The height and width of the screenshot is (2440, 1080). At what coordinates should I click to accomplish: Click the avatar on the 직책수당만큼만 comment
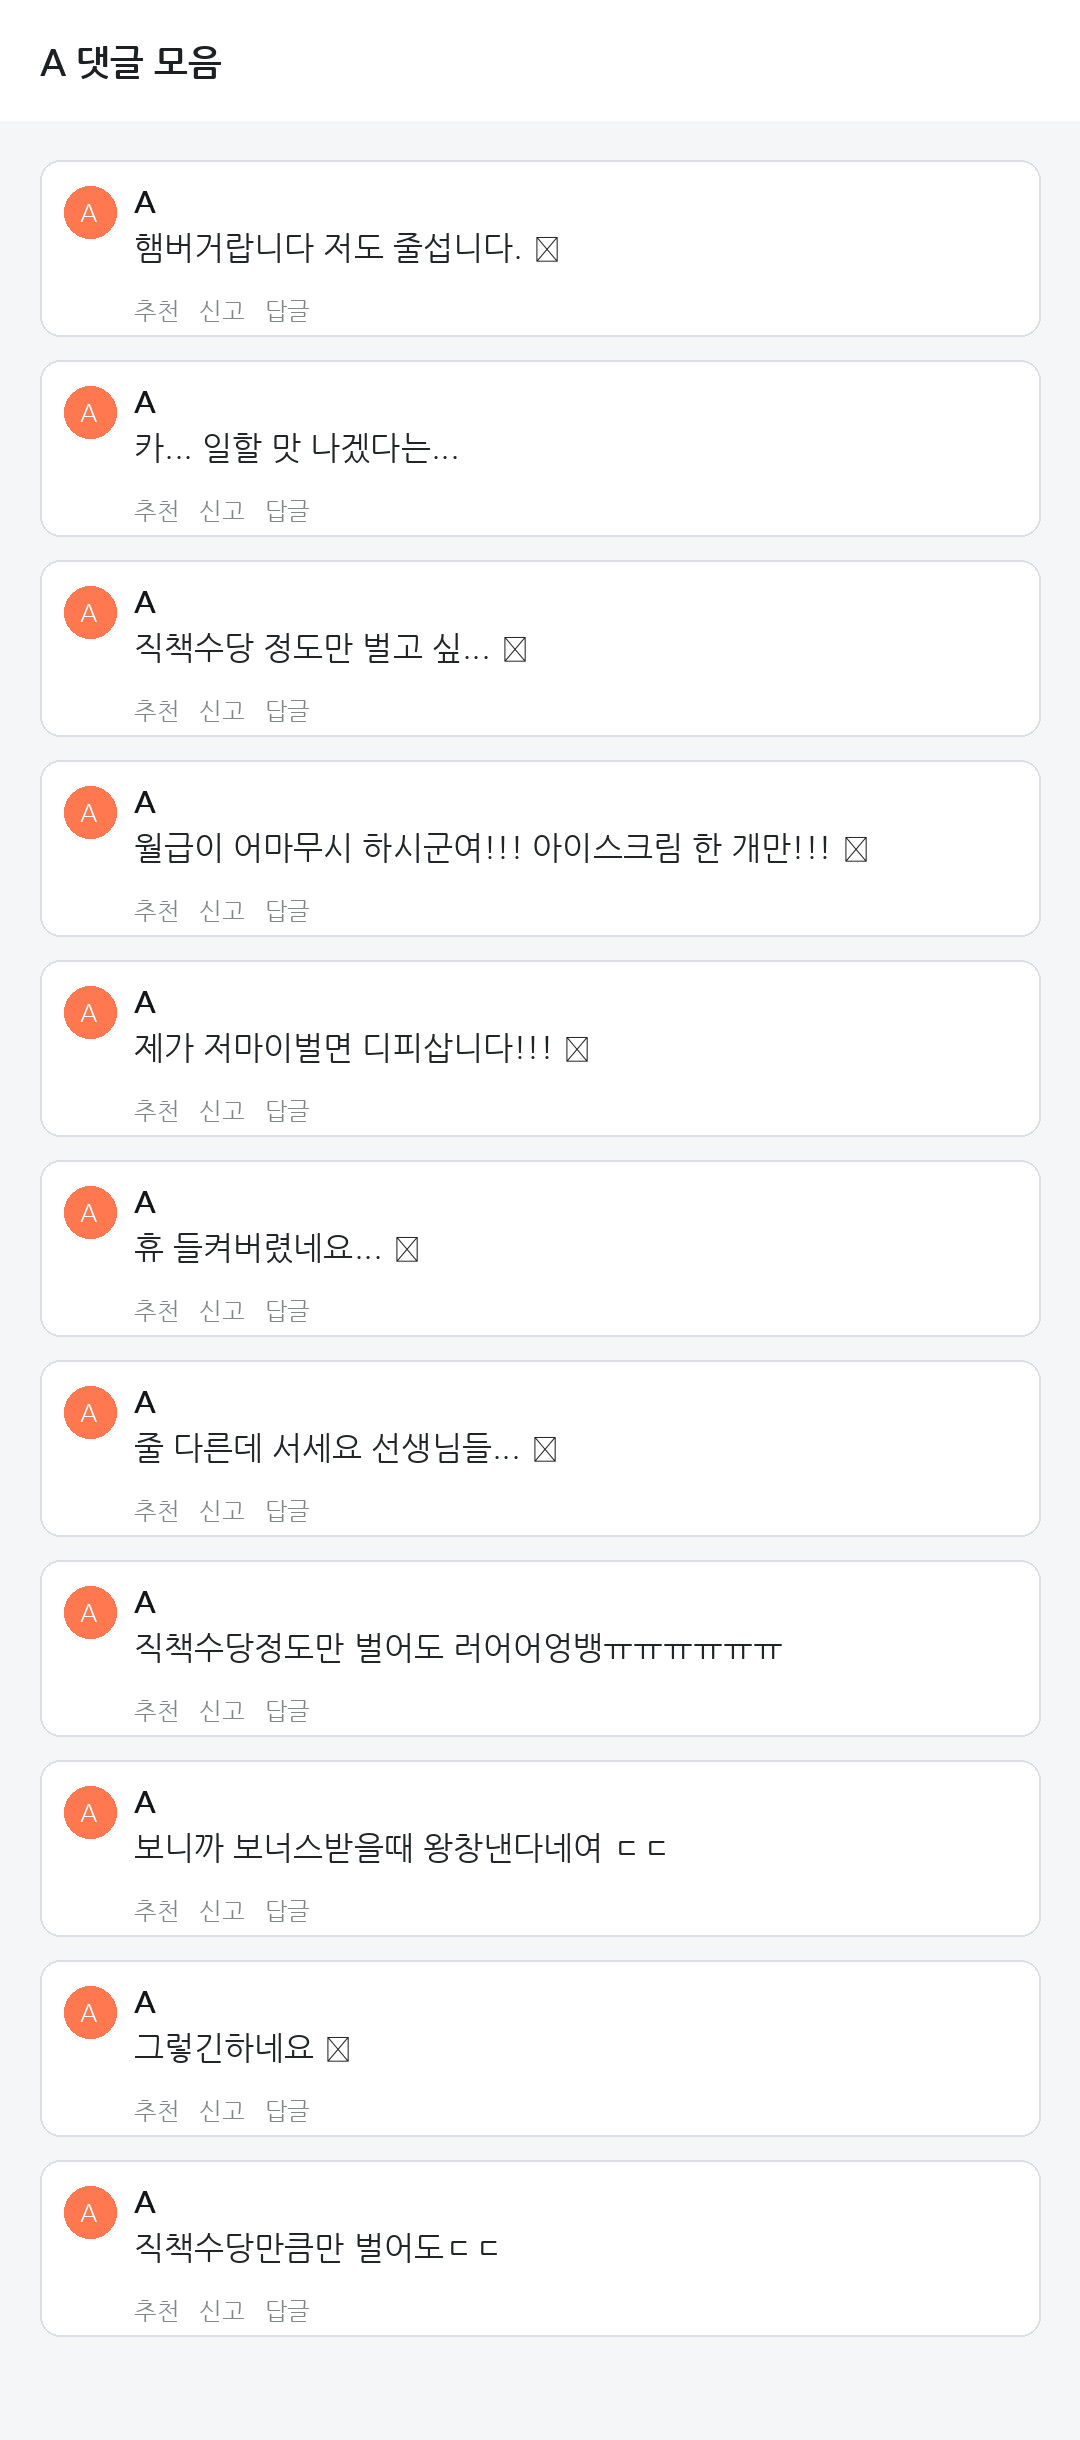[x=90, y=2213]
